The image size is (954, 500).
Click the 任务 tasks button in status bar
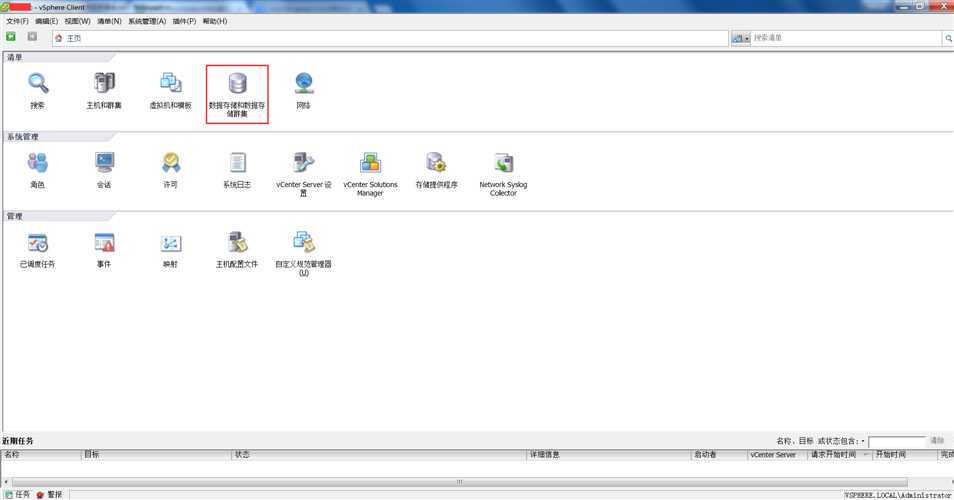[18, 495]
